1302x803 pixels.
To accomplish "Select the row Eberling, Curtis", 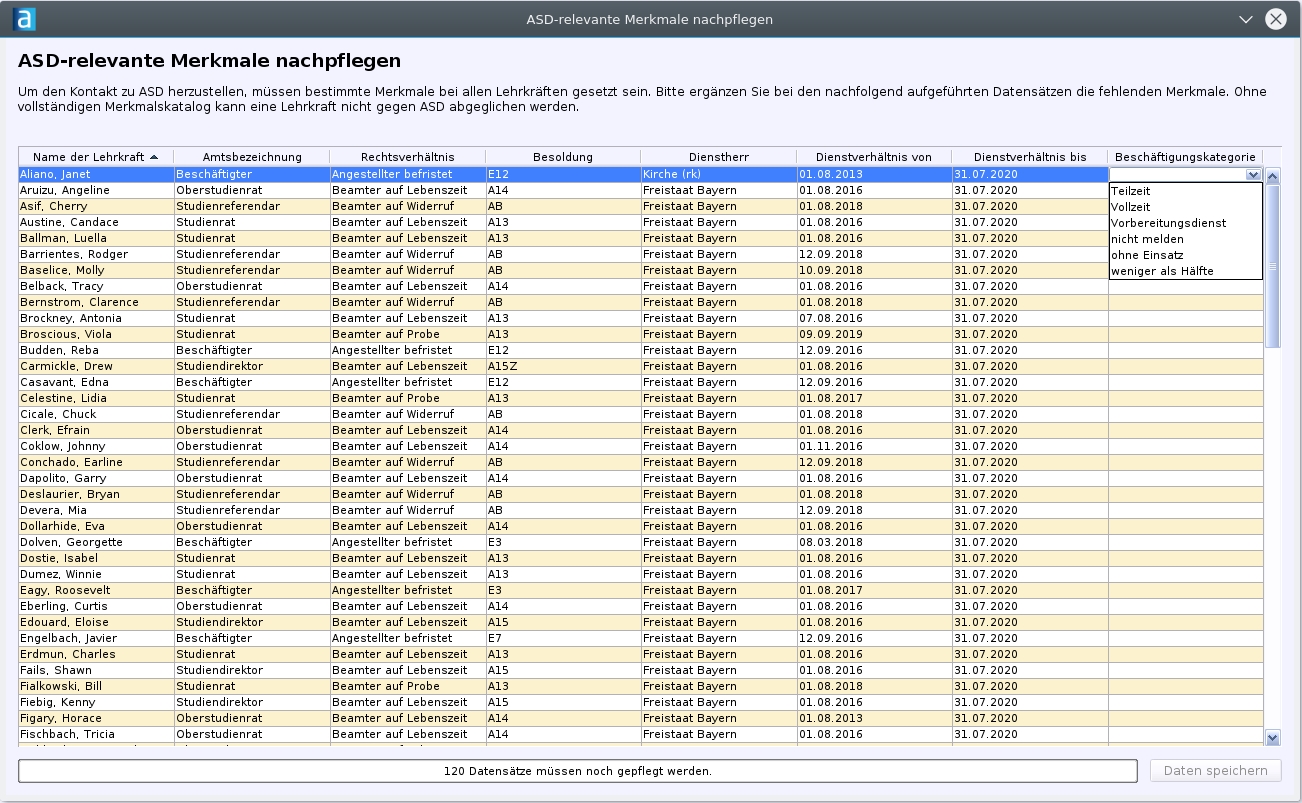I will [x=641, y=606].
